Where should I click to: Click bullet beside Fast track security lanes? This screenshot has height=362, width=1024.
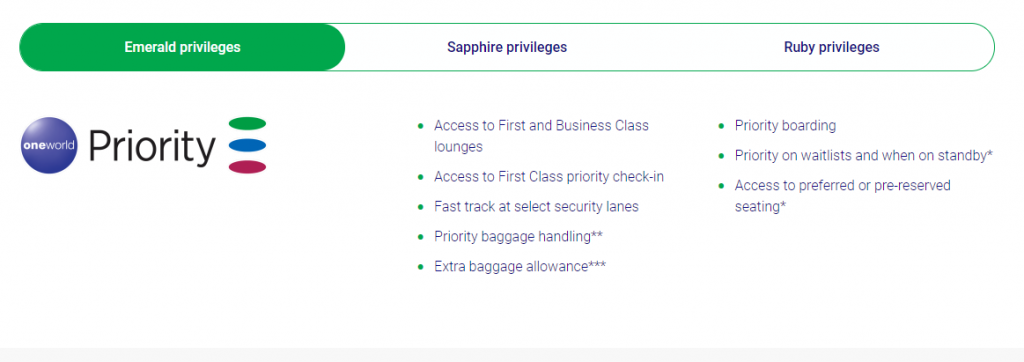(x=421, y=206)
